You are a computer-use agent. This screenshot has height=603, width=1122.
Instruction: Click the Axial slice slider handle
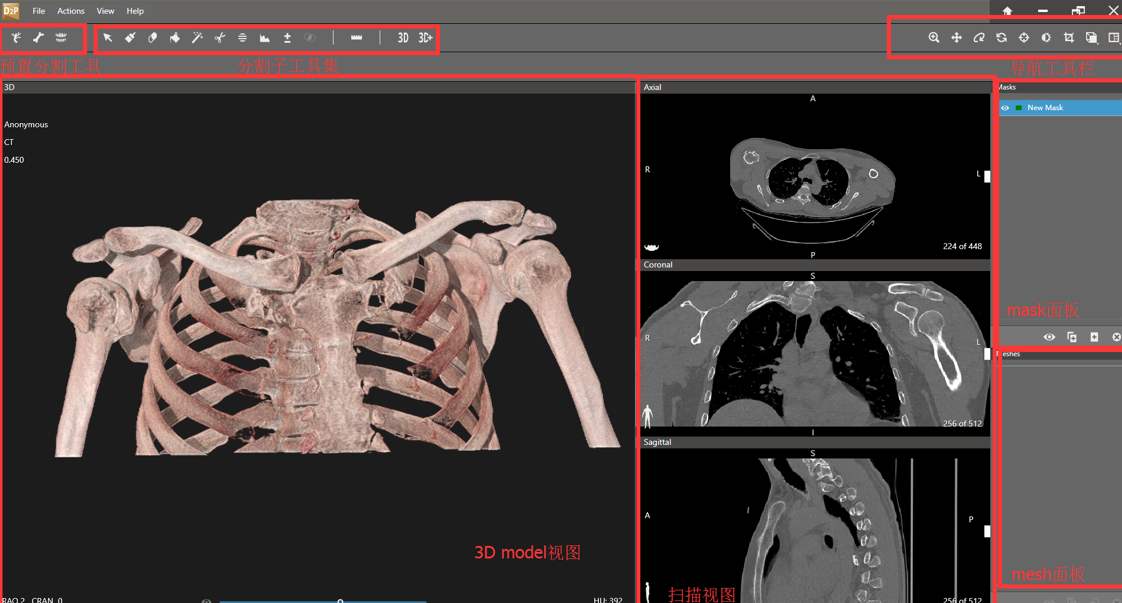[x=987, y=176]
